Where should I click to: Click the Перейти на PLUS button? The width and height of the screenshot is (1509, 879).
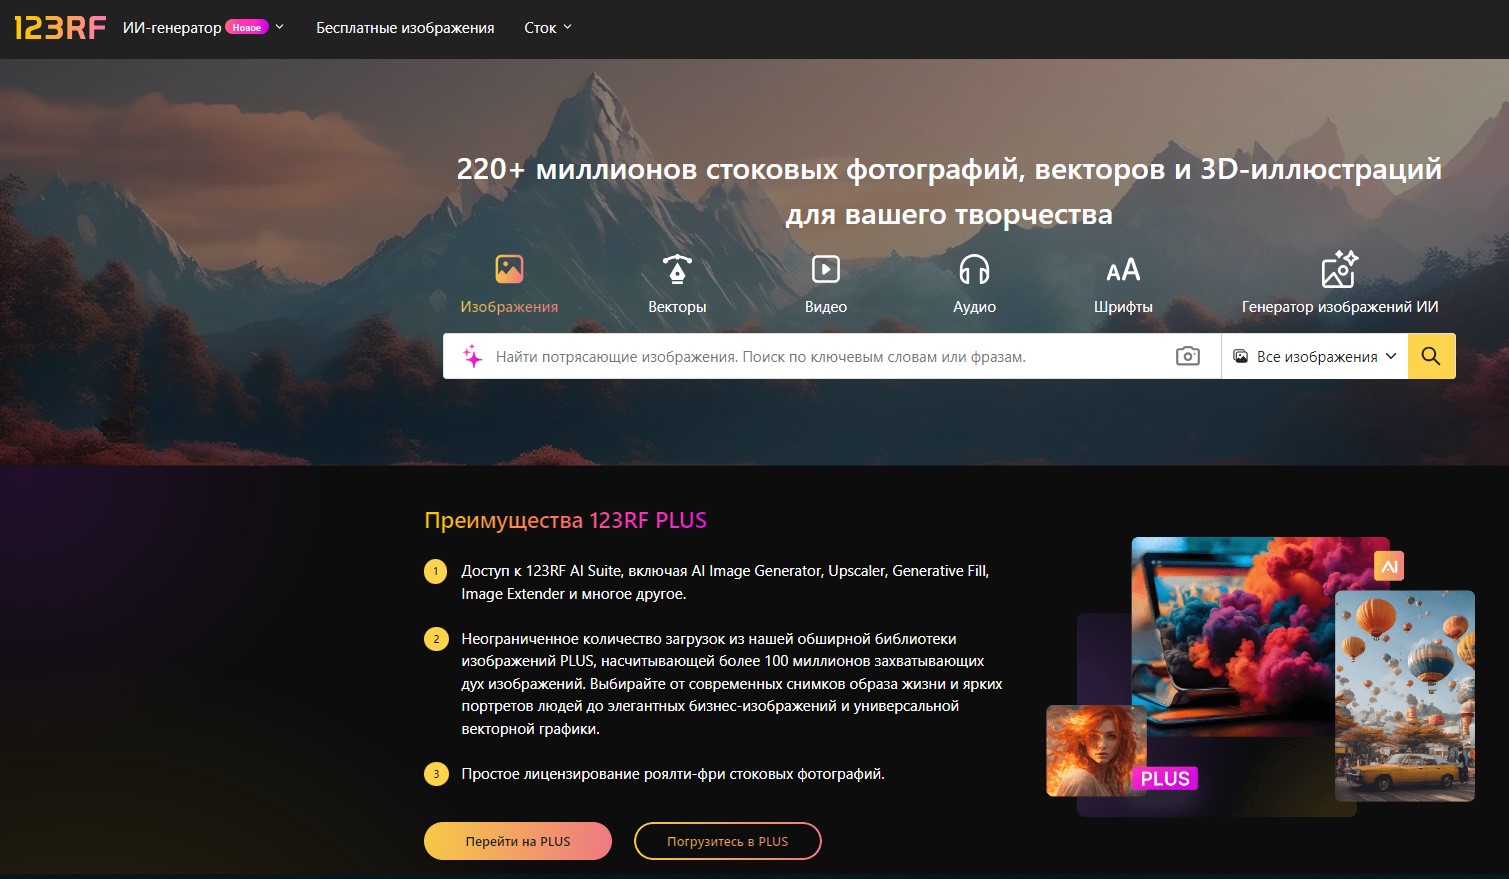coord(518,841)
